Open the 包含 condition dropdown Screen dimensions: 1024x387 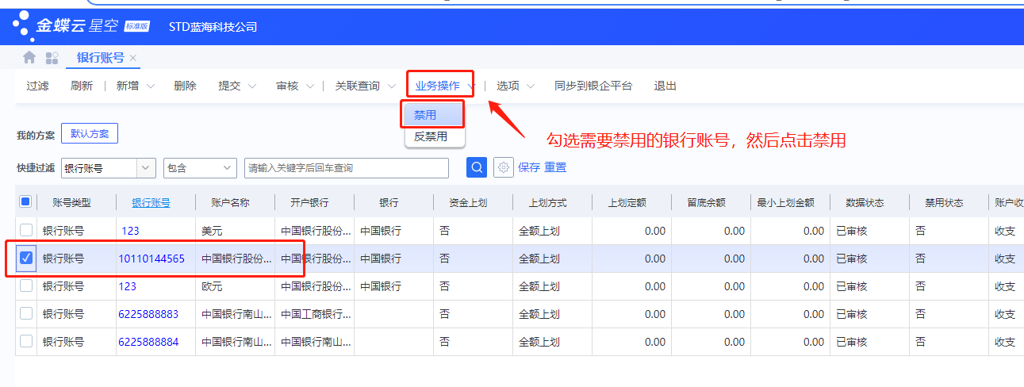[200, 168]
